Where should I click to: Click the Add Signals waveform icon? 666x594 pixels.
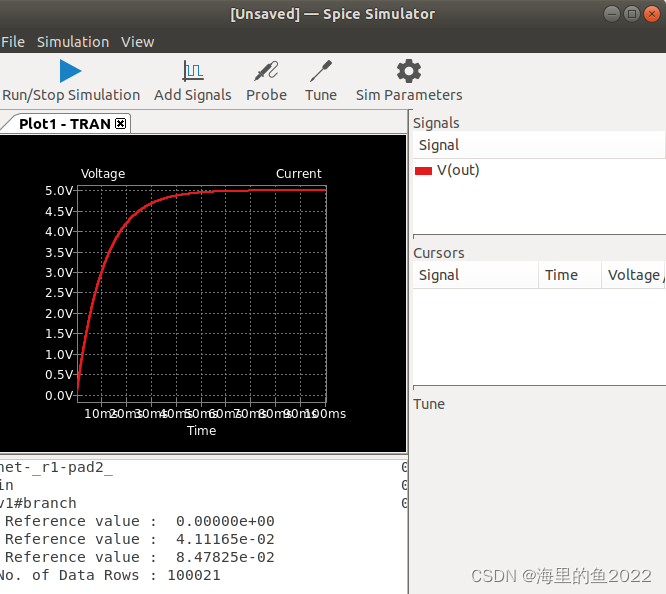pyautogui.click(x=193, y=71)
